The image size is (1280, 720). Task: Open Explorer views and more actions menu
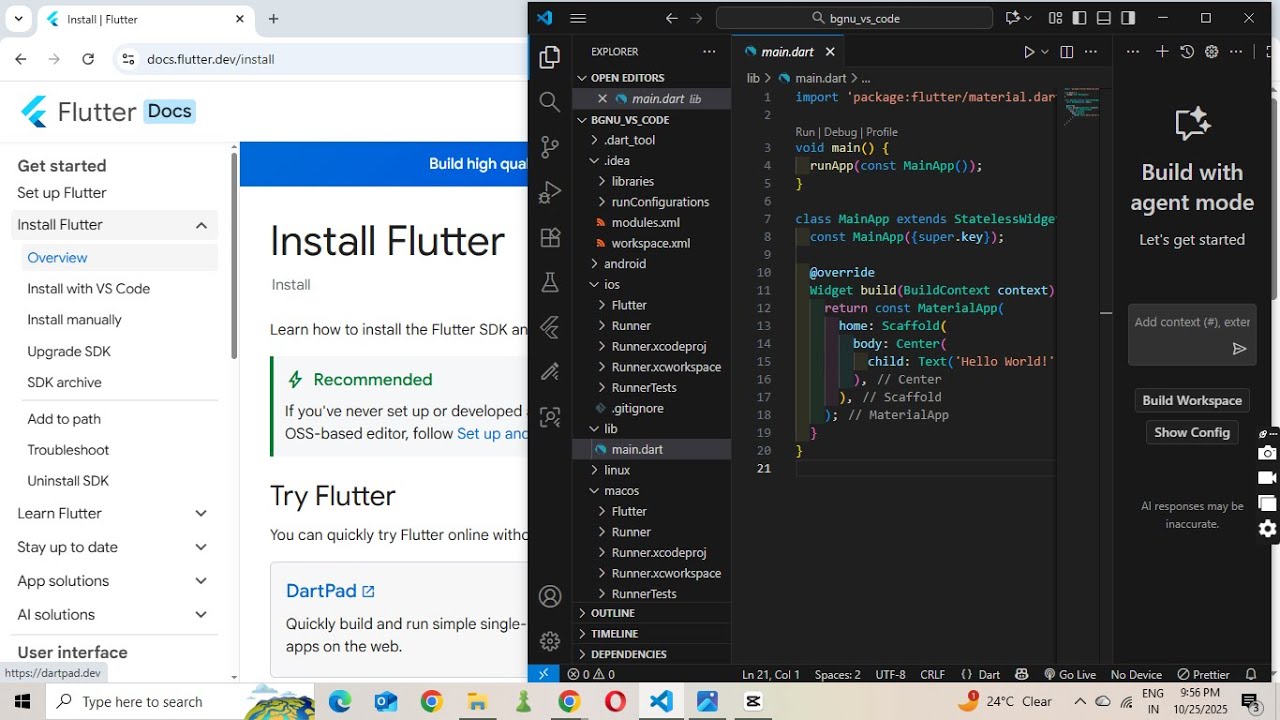coord(709,52)
